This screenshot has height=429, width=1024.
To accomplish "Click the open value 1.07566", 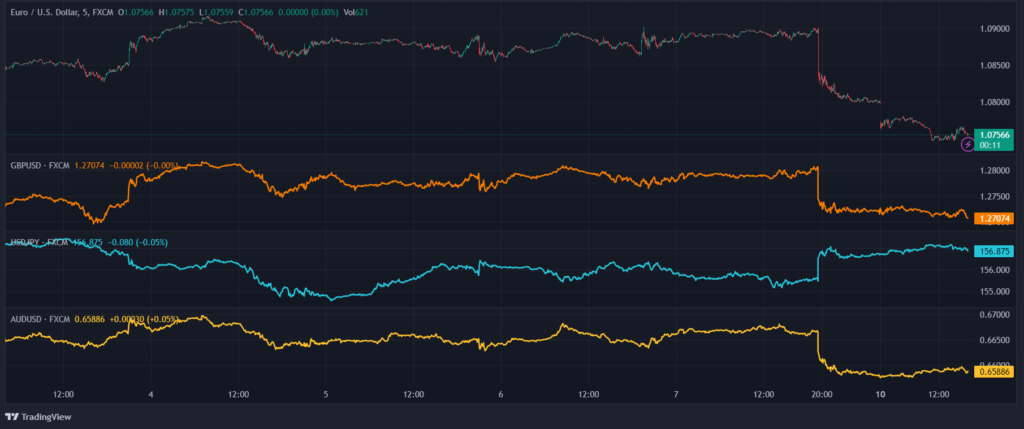I will [140, 12].
